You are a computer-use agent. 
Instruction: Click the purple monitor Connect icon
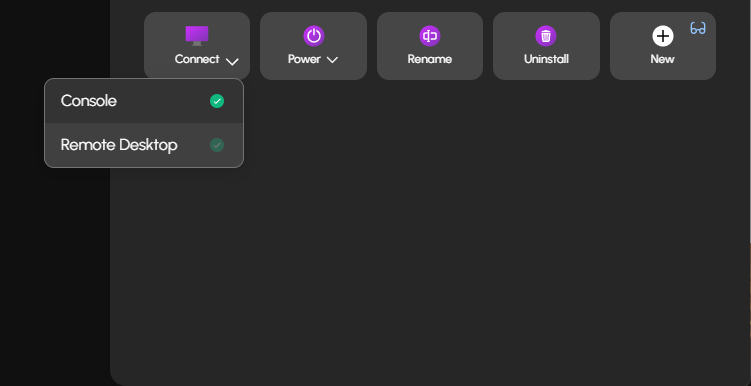click(x=197, y=36)
